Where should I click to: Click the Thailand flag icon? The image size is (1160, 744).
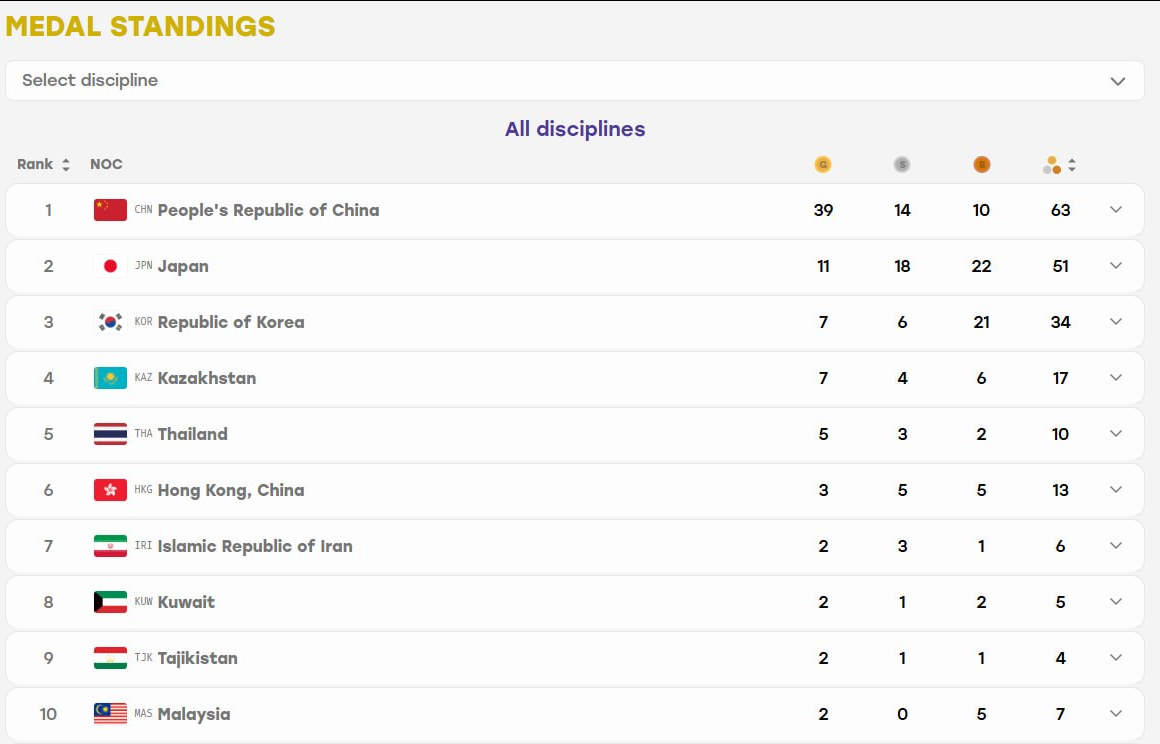(110, 434)
